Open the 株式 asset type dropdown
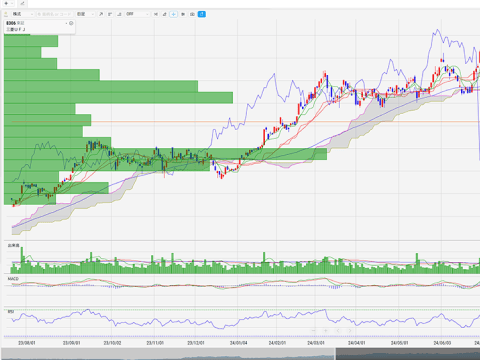 coord(23,14)
